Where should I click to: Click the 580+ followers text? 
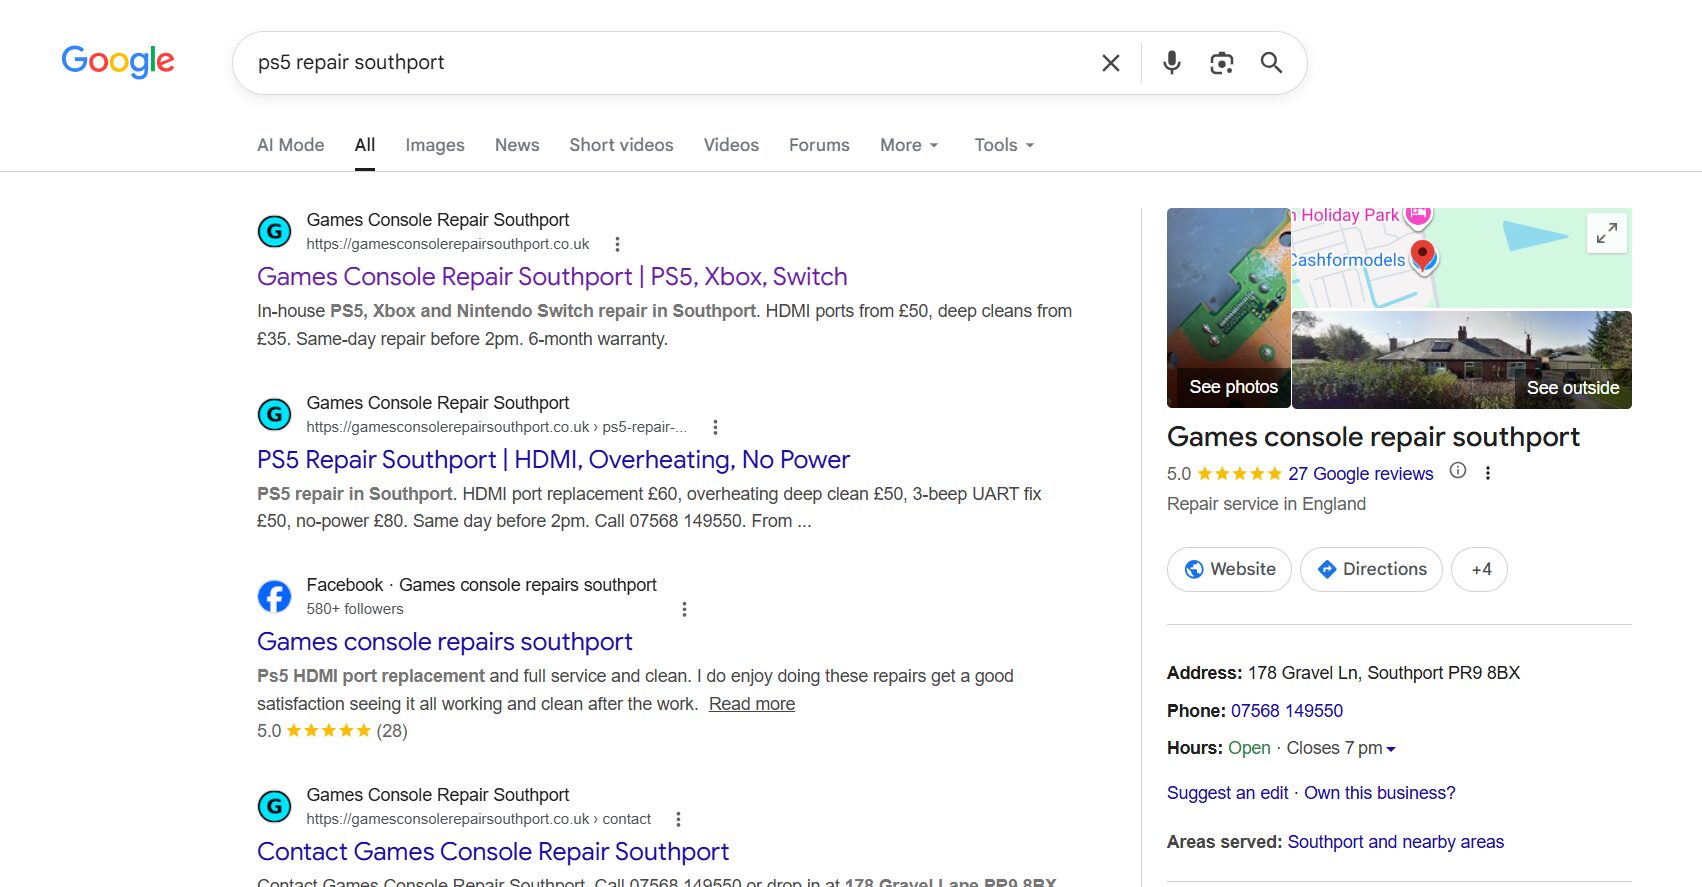click(355, 609)
